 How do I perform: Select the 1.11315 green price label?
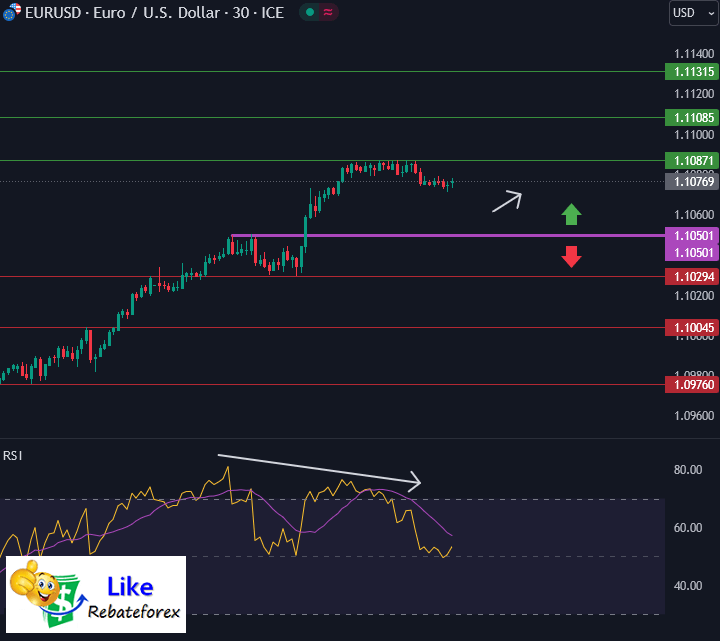692,72
